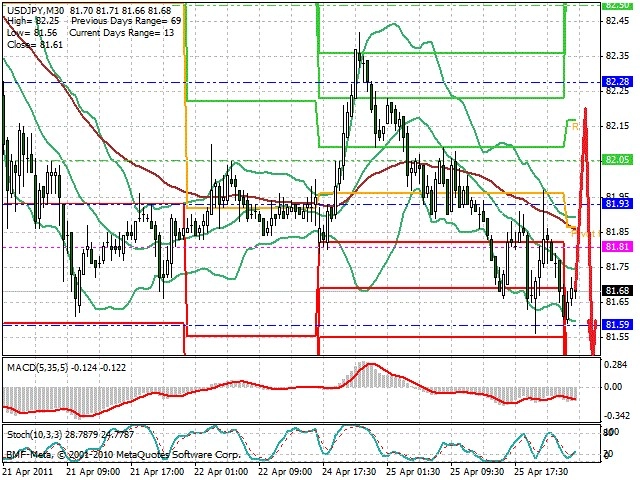
Task: Click the 24 Apr 17:30 time axis label
Action: coord(350,472)
